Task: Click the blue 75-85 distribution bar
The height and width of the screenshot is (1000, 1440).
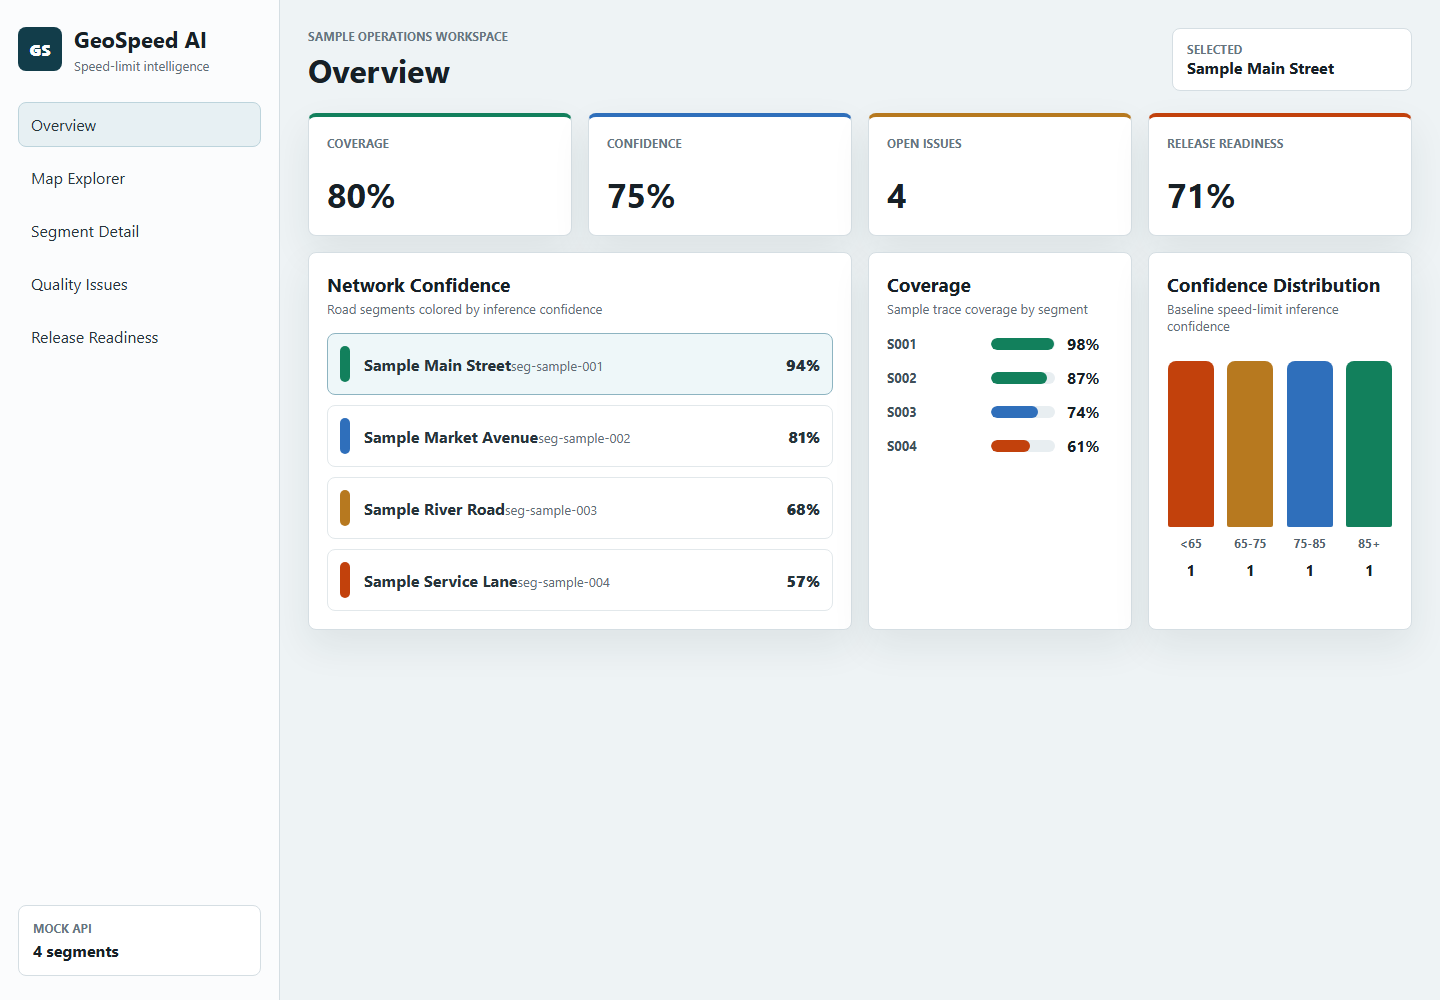Action: [x=1310, y=444]
